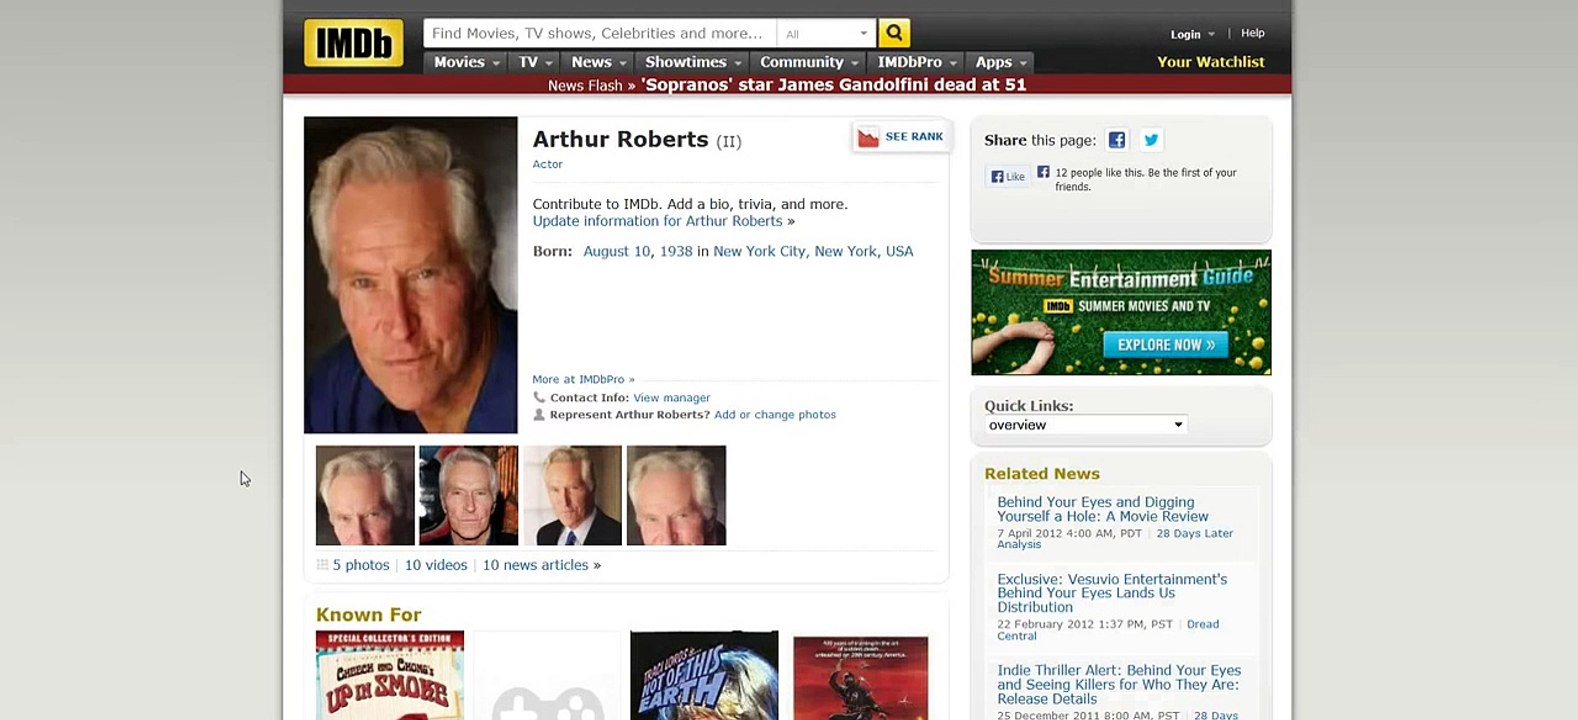Image resolution: width=1578 pixels, height=720 pixels.
Task: Open the TV menu
Action: [x=535, y=62]
